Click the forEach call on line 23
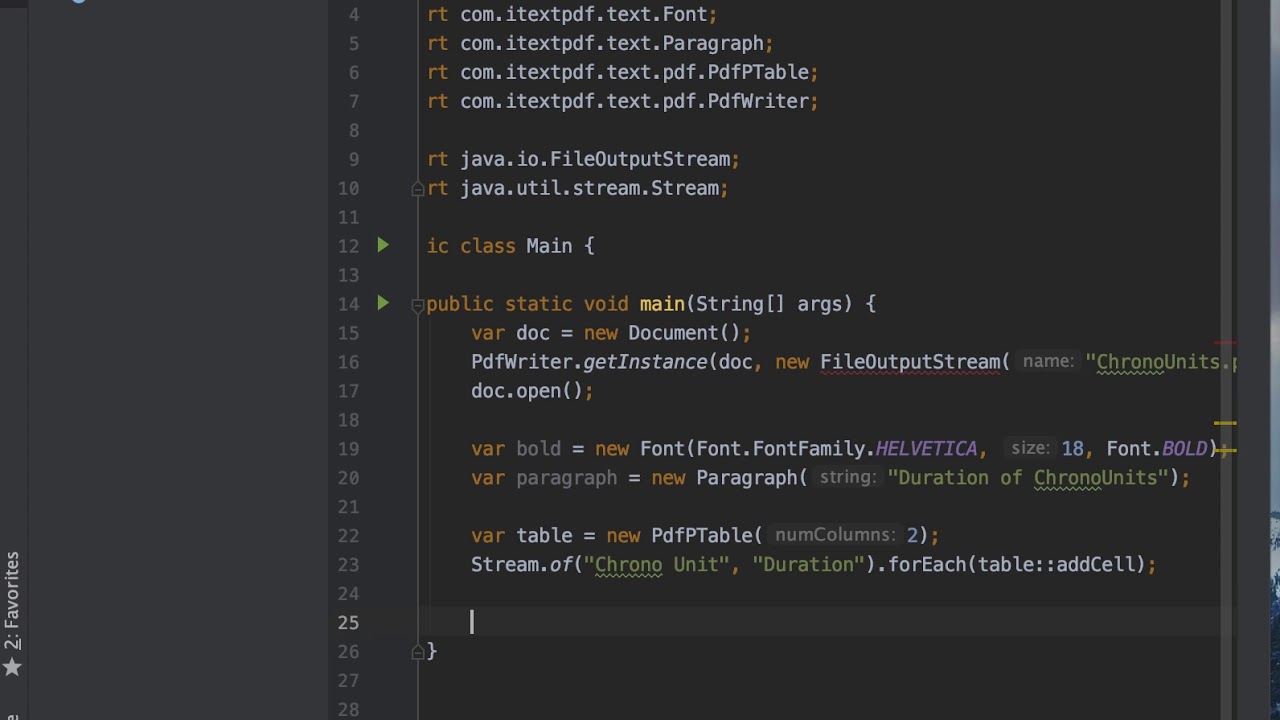The image size is (1280, 720). 926,565
